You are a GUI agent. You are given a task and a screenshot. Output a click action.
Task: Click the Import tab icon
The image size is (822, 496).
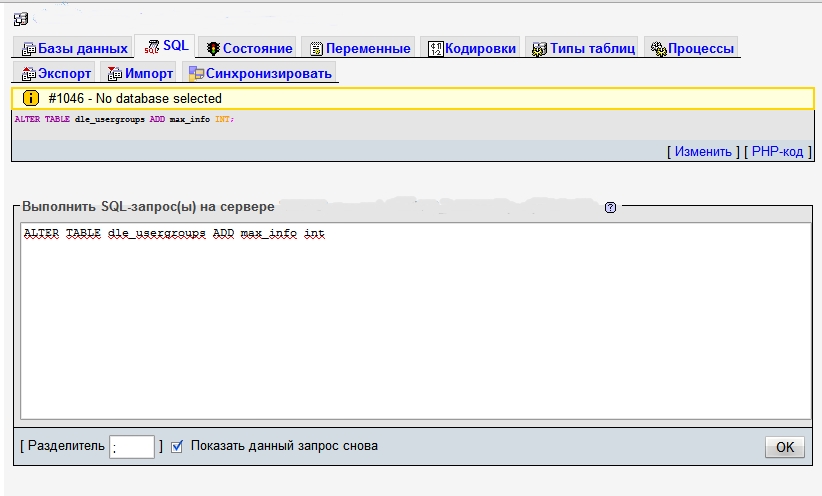click(x=115, y=74)
